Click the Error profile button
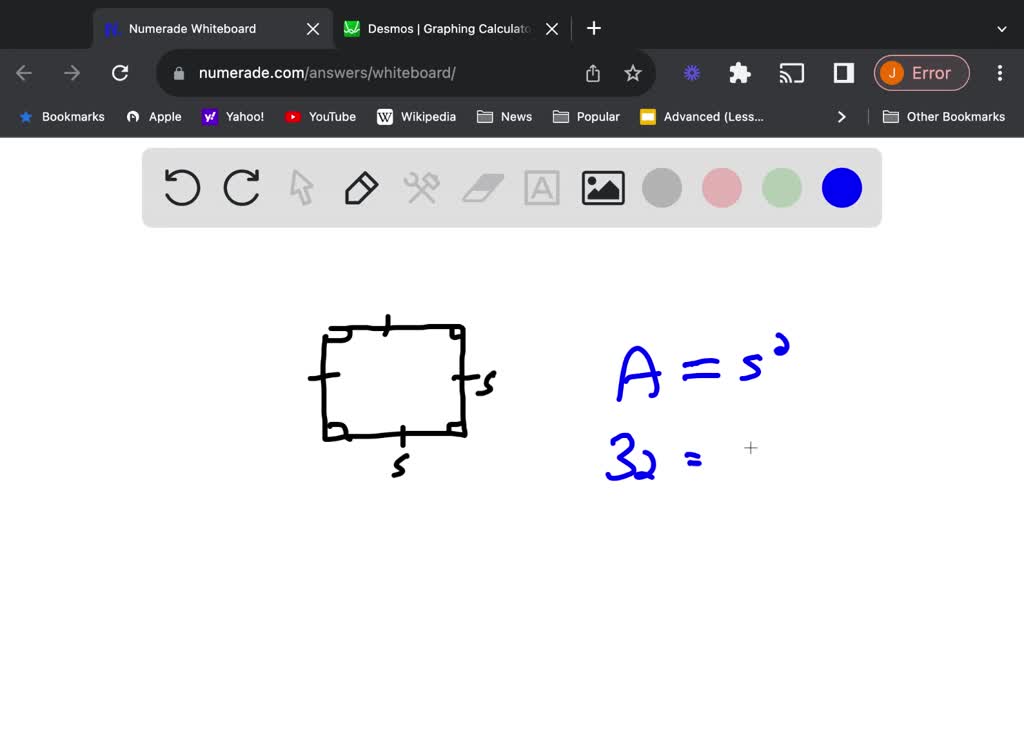 pyautogui.click(x=921, y=72)
